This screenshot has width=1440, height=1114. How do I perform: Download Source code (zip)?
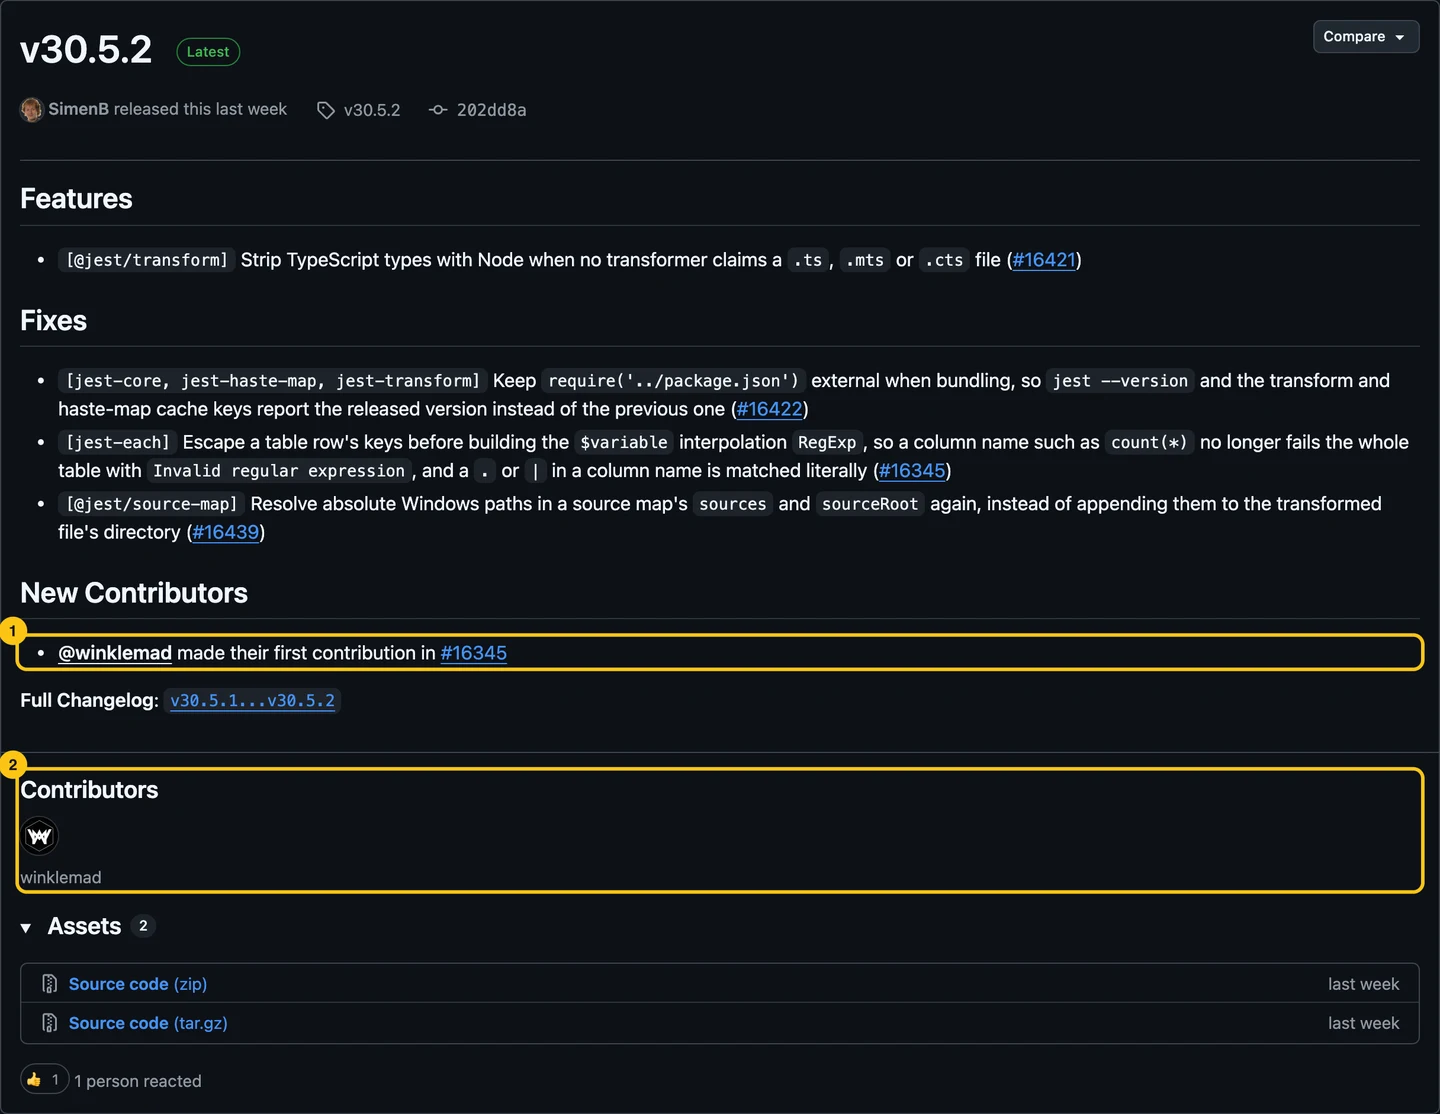[138, 984]
